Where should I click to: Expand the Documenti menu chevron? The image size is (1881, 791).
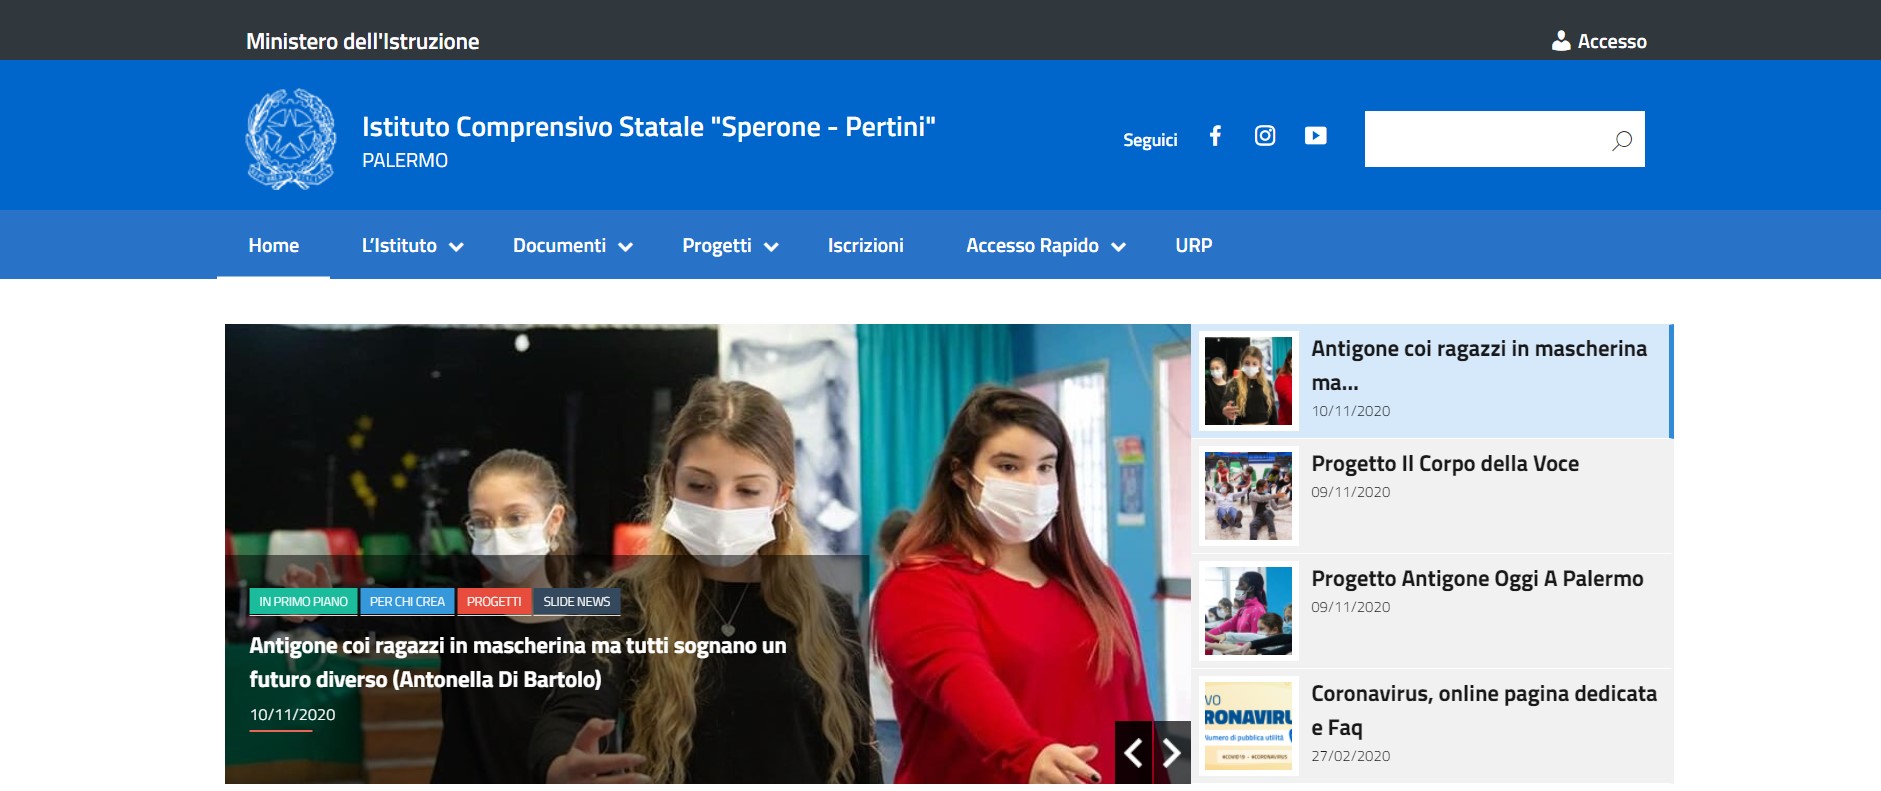[626, 247]
